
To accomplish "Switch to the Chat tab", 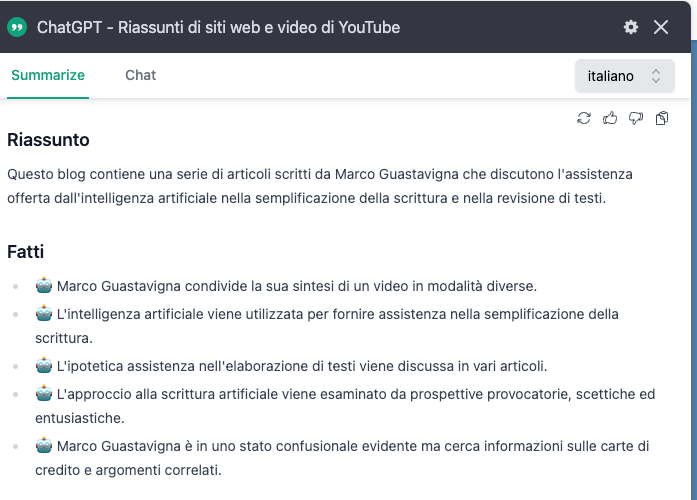I will [140, 75].
